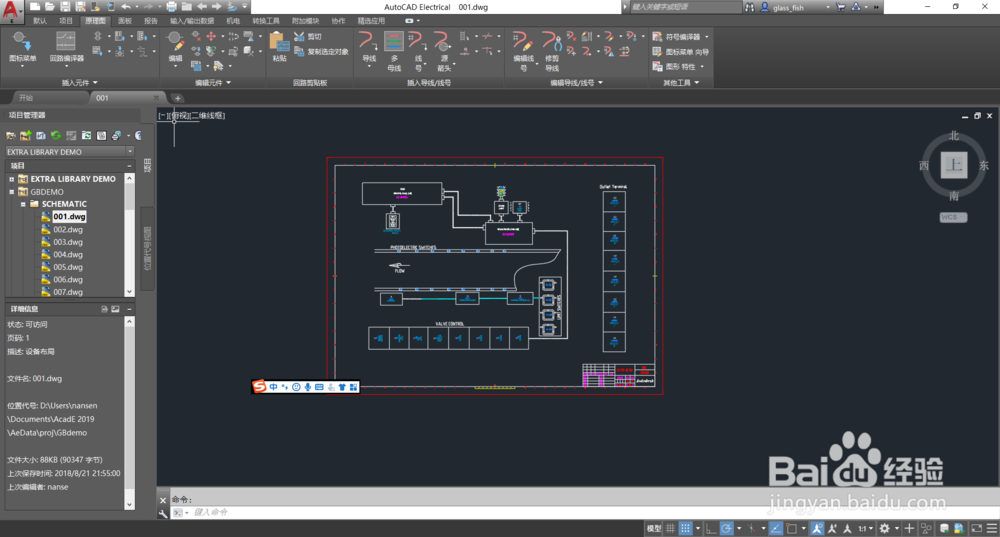Toggle 模型 model space button

(x=654, y=528)
